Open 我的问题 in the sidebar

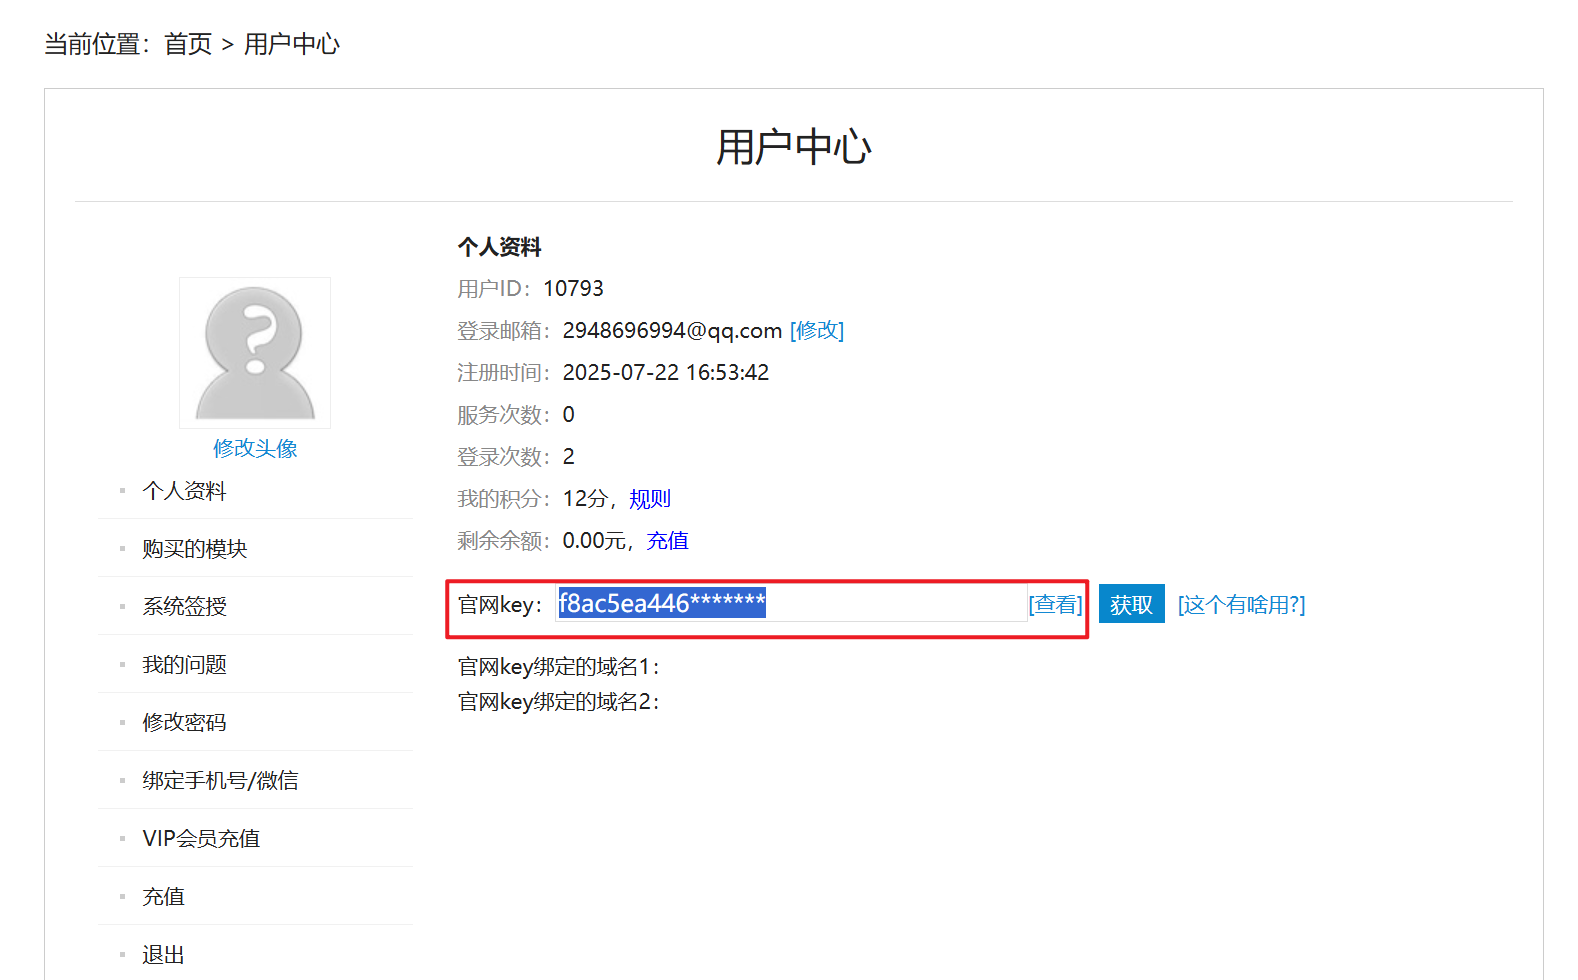tap(184, 665)
